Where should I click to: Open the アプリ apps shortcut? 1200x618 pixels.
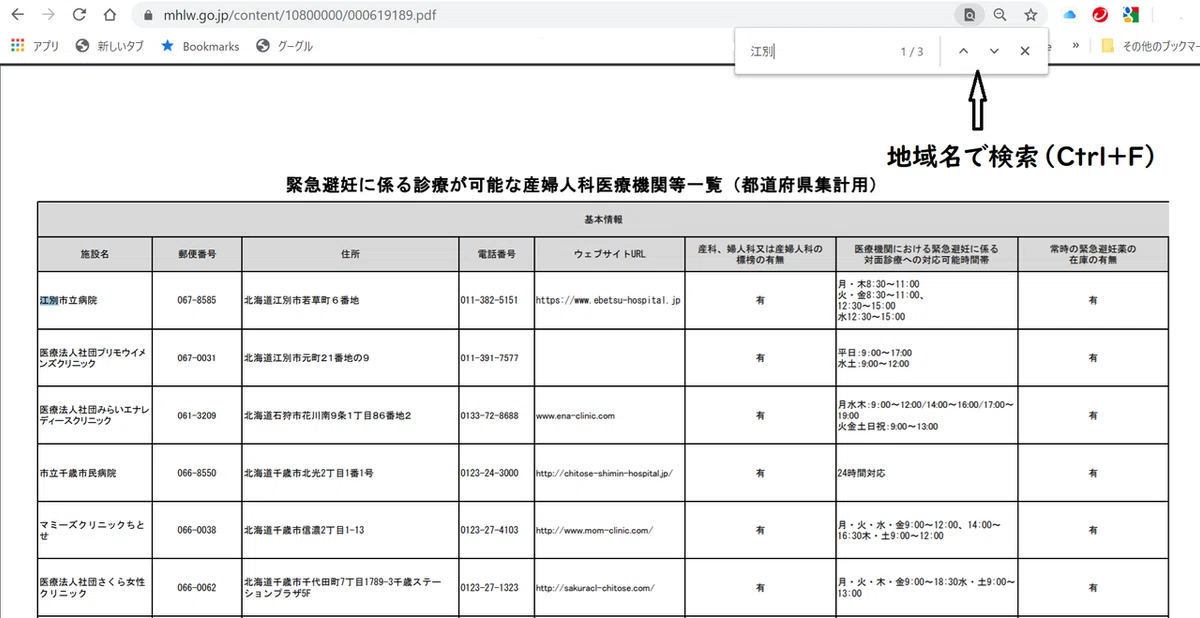(x=35, y=46)
